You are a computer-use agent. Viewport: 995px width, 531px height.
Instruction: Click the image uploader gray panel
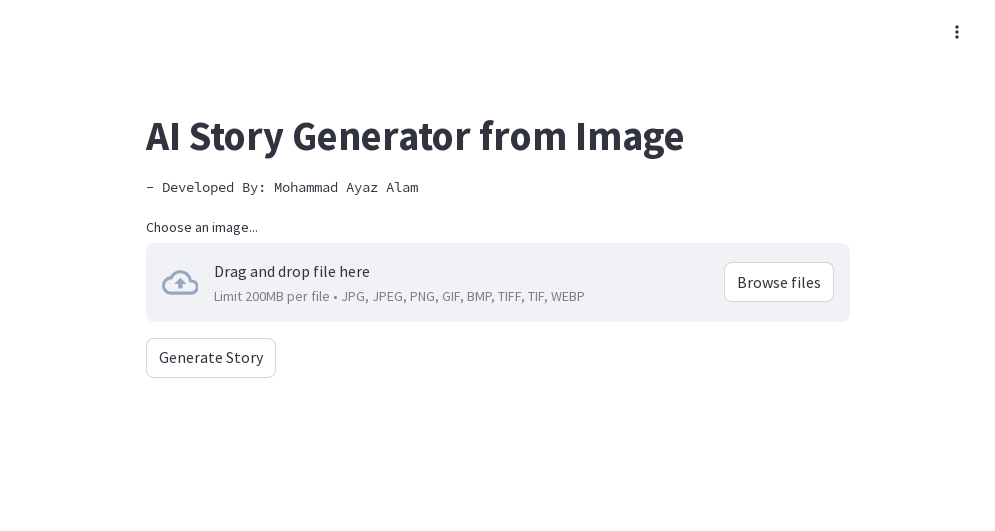pyautogui.click(x=640, y=305)
